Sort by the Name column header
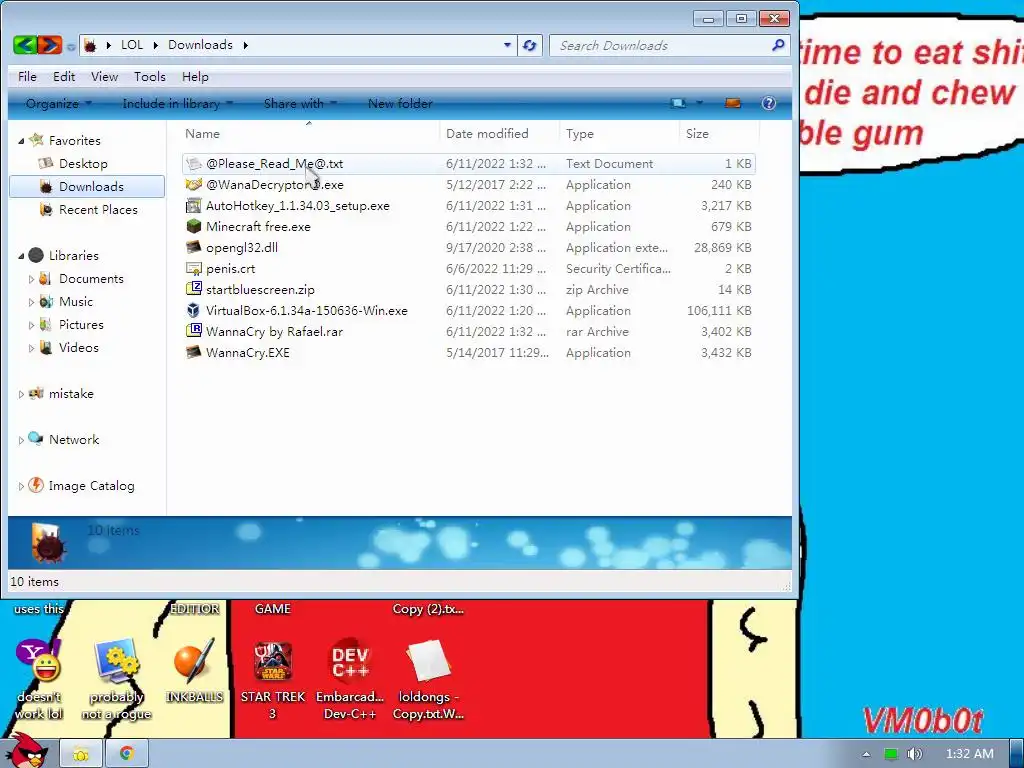This screenshot has width=1024, height=768. 202,133
